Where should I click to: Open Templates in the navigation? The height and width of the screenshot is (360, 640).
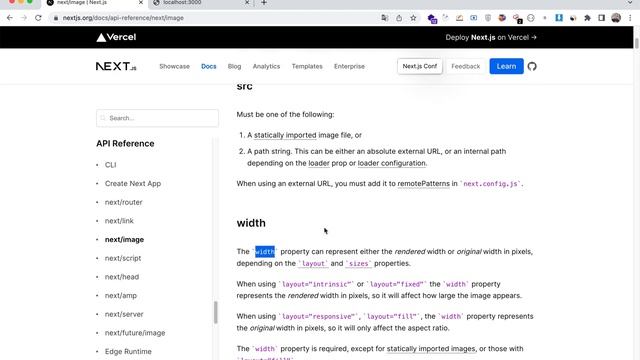tap(307, 66)
